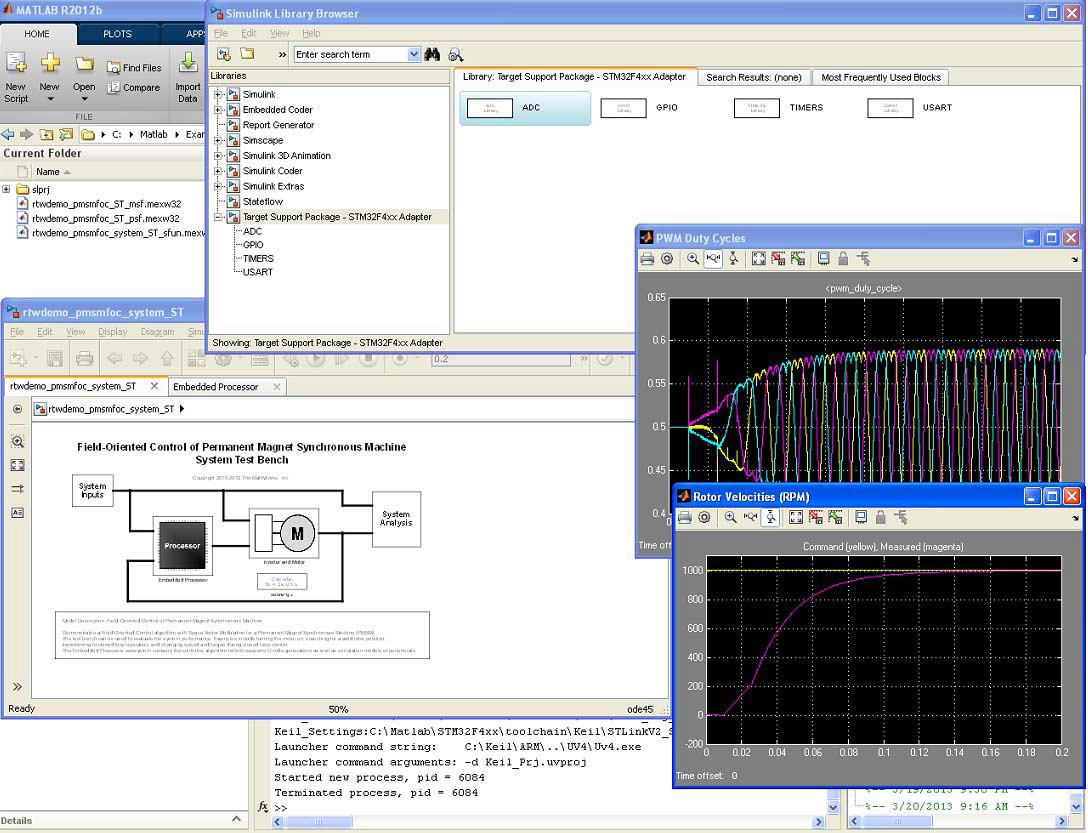This screenshot has height=833, width=1088.
Task: Toggle floating scope in PWM Duty Cycles toolbar
Action: (x=823, y=259)
